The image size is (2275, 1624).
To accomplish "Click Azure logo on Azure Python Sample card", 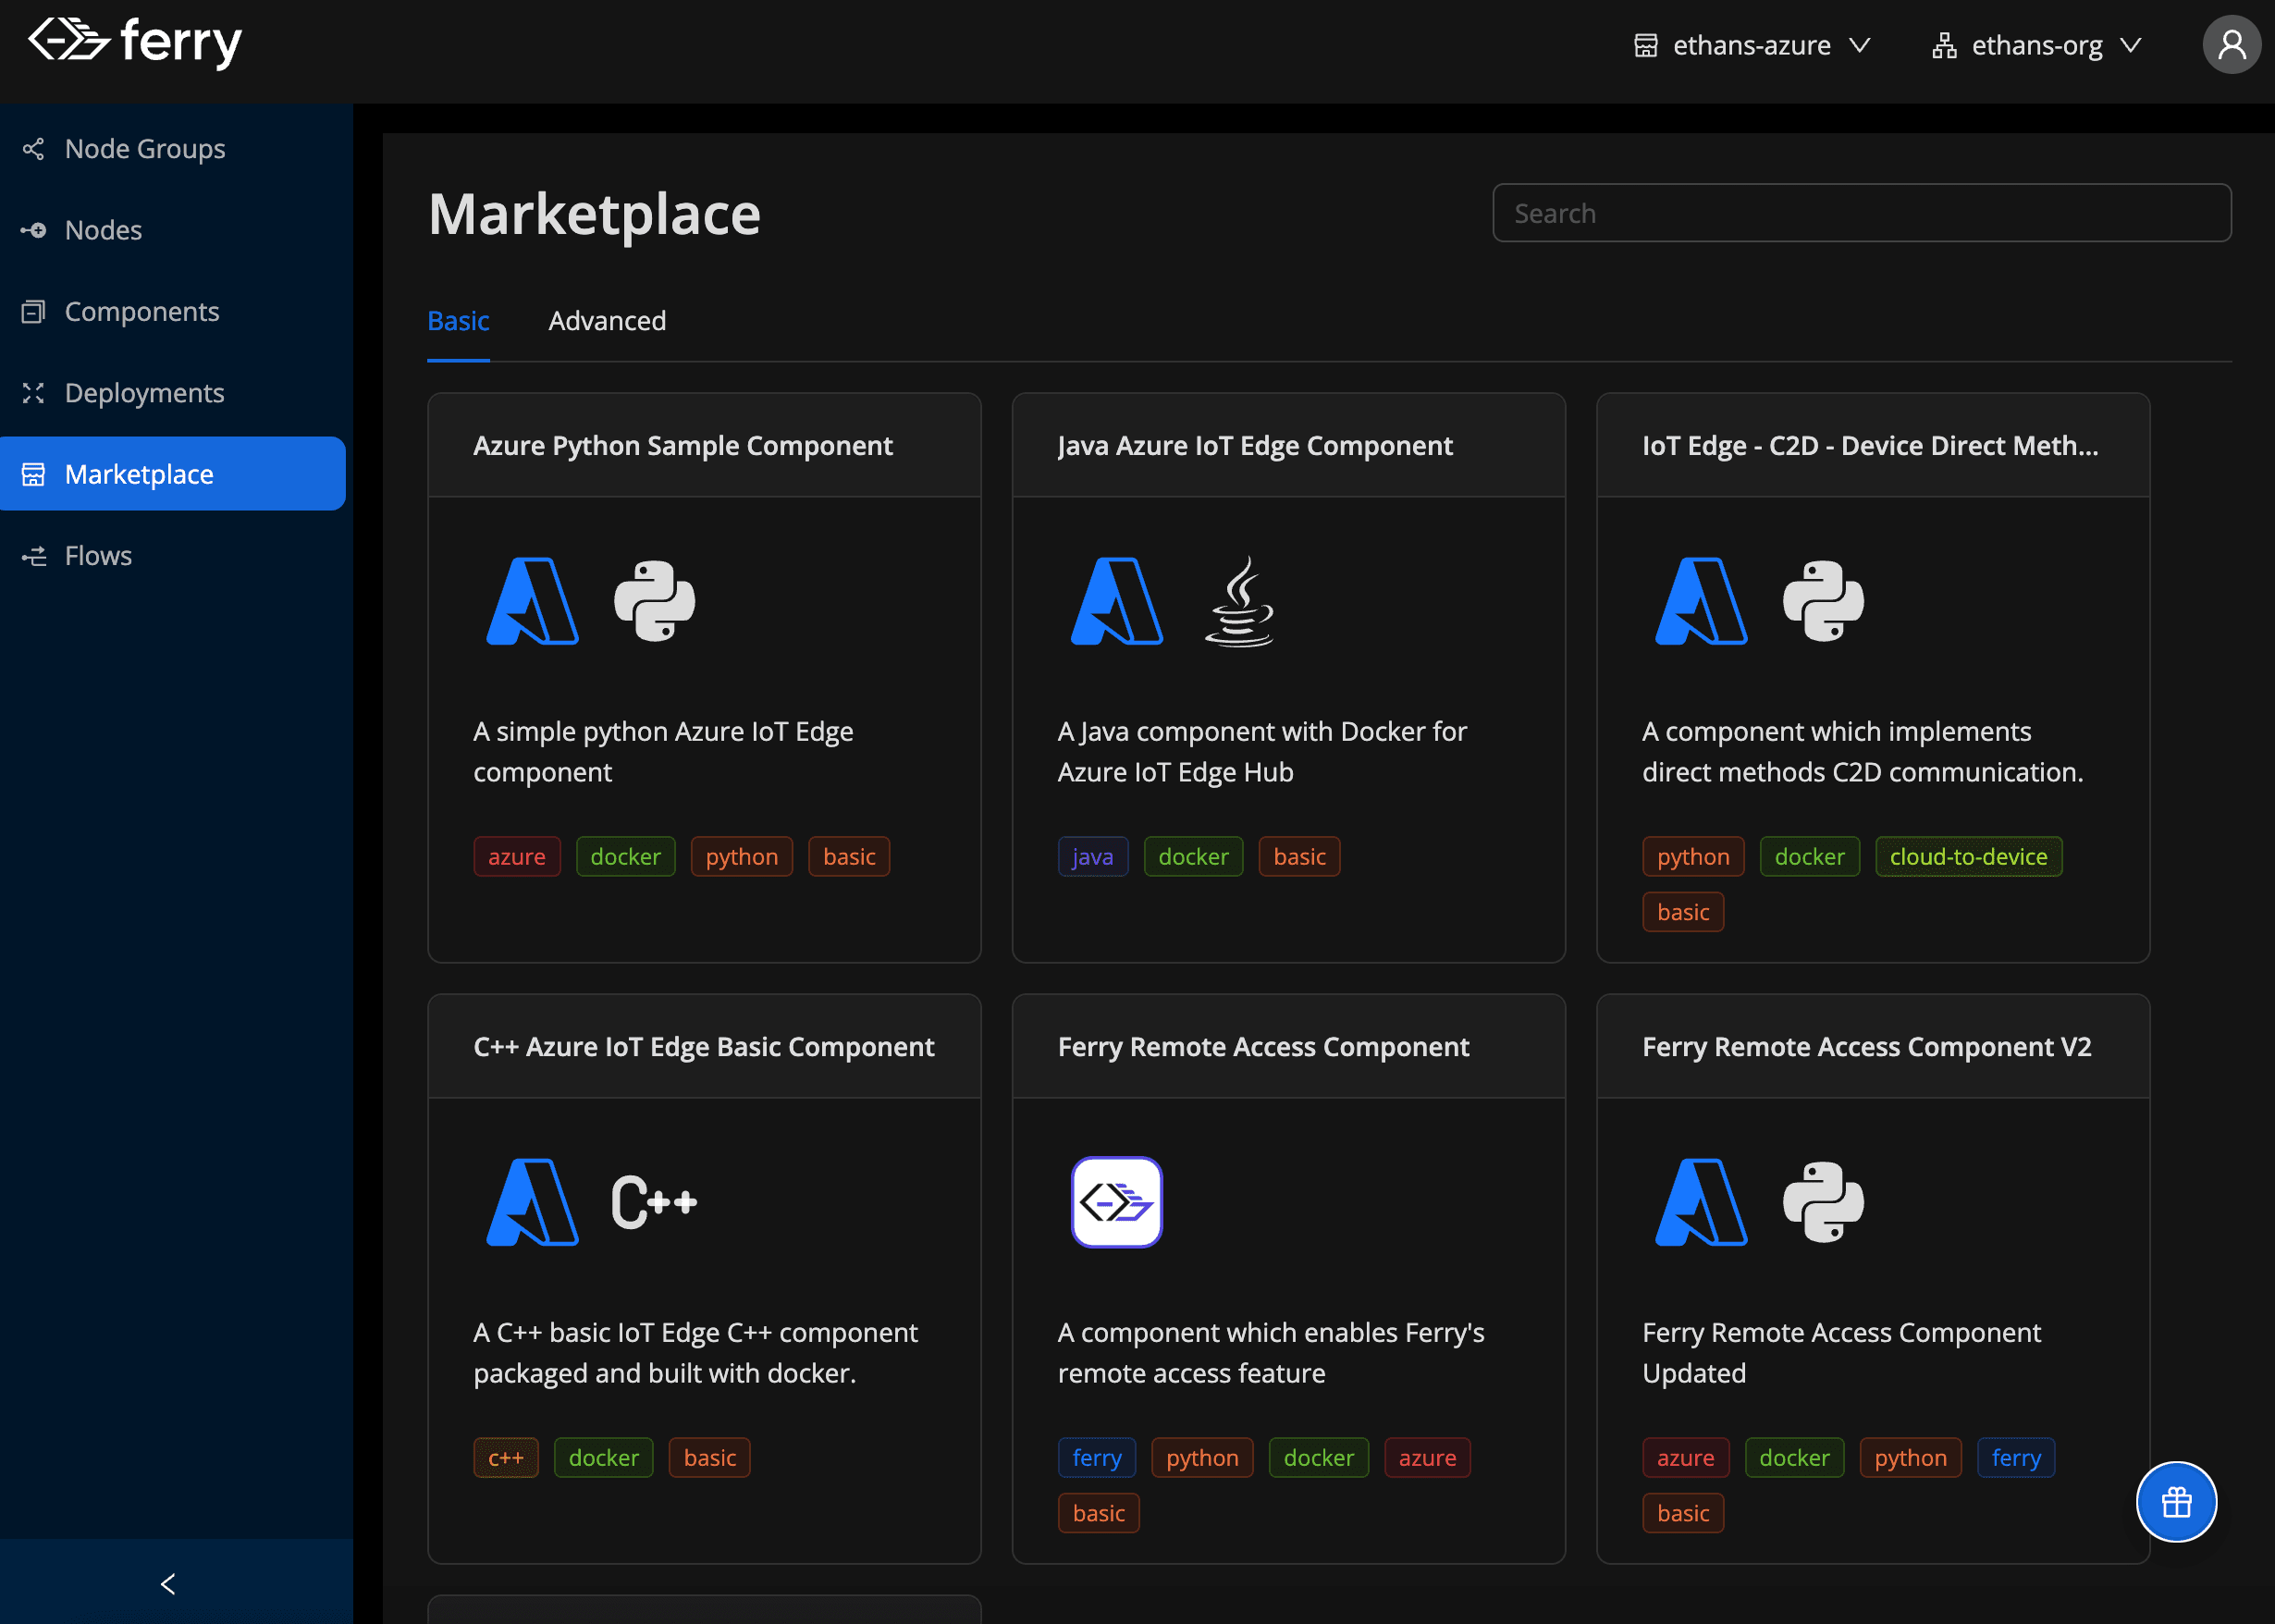I will coord(532,601).
